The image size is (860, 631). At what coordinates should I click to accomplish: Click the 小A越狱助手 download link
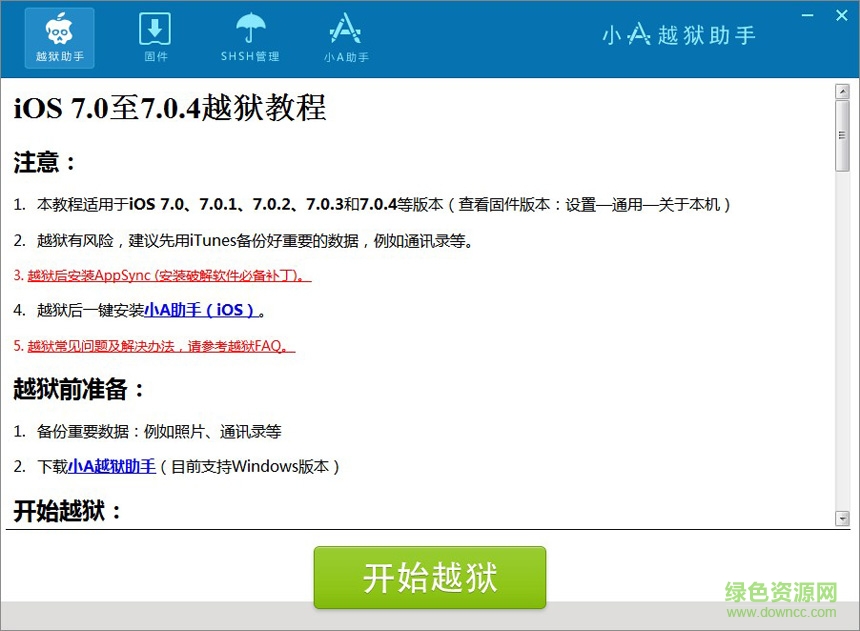pos(110,466)
